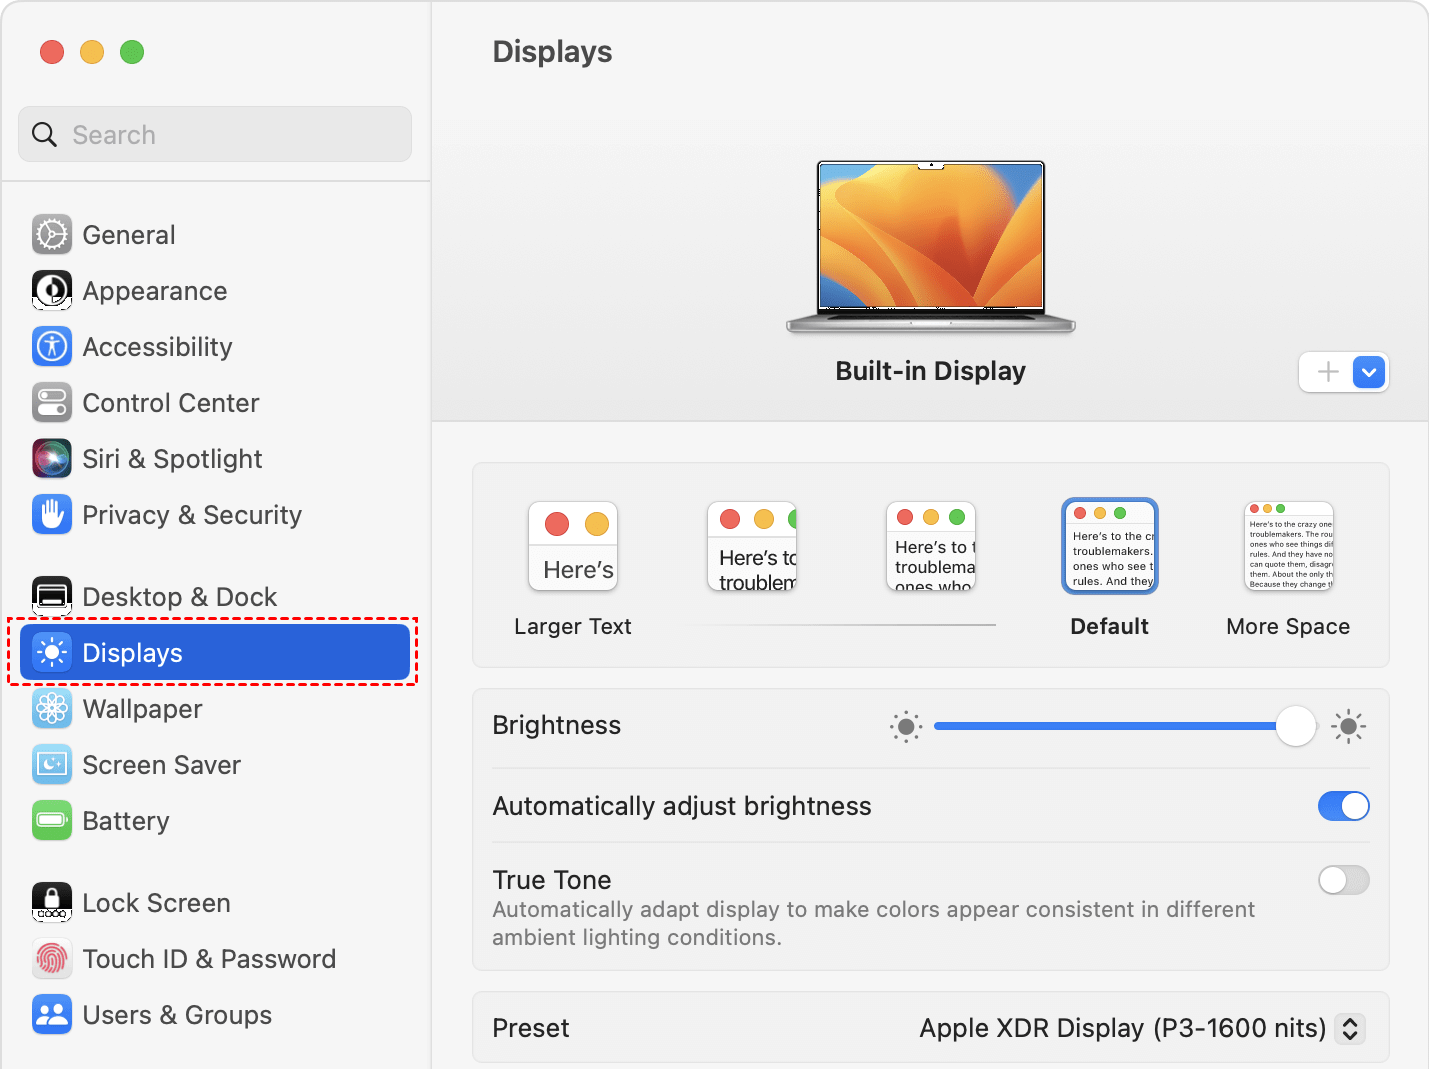The width and height of the screenshot is (1431, 1070).
Task: Expand the blue chevron beside the plus button
Action: (1369, 372)
